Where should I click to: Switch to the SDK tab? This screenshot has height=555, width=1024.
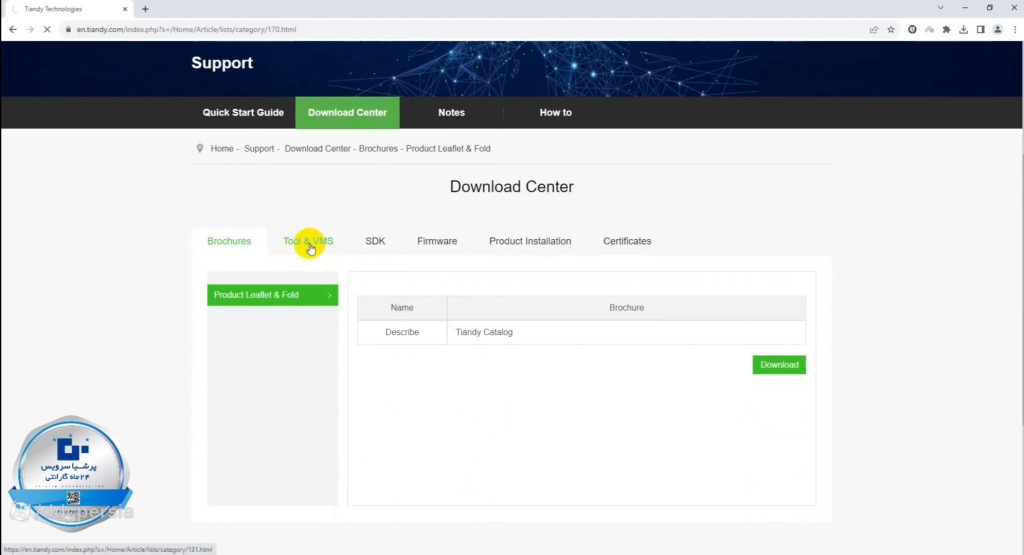[375, 241]
